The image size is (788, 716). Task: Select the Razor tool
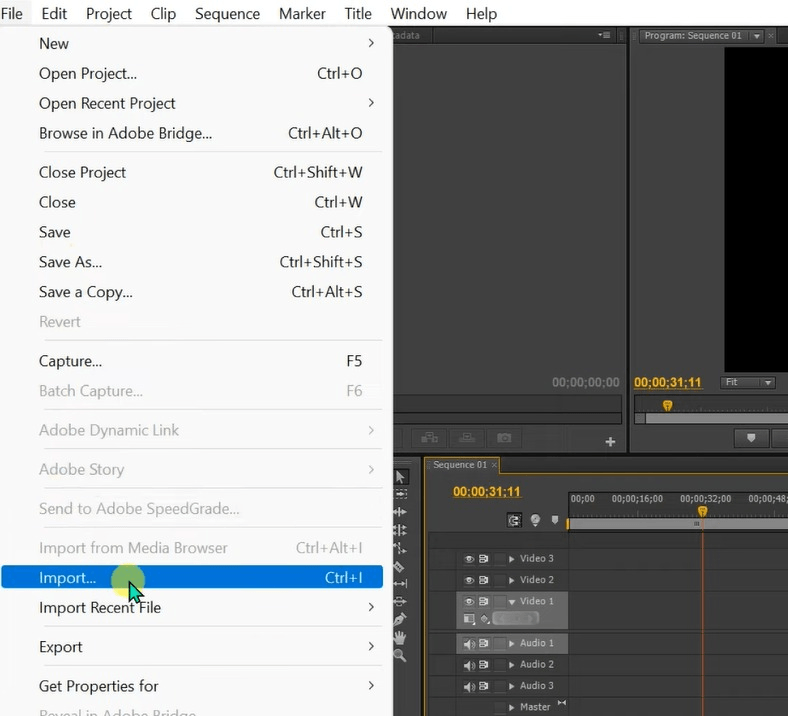[x=400, y=567]
